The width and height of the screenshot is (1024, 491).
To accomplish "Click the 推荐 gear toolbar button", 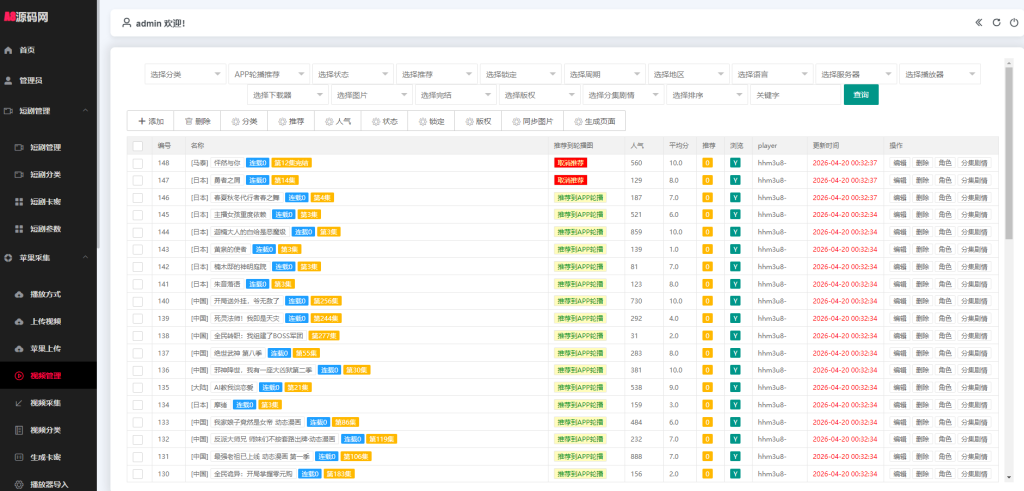I will [291, 121].
